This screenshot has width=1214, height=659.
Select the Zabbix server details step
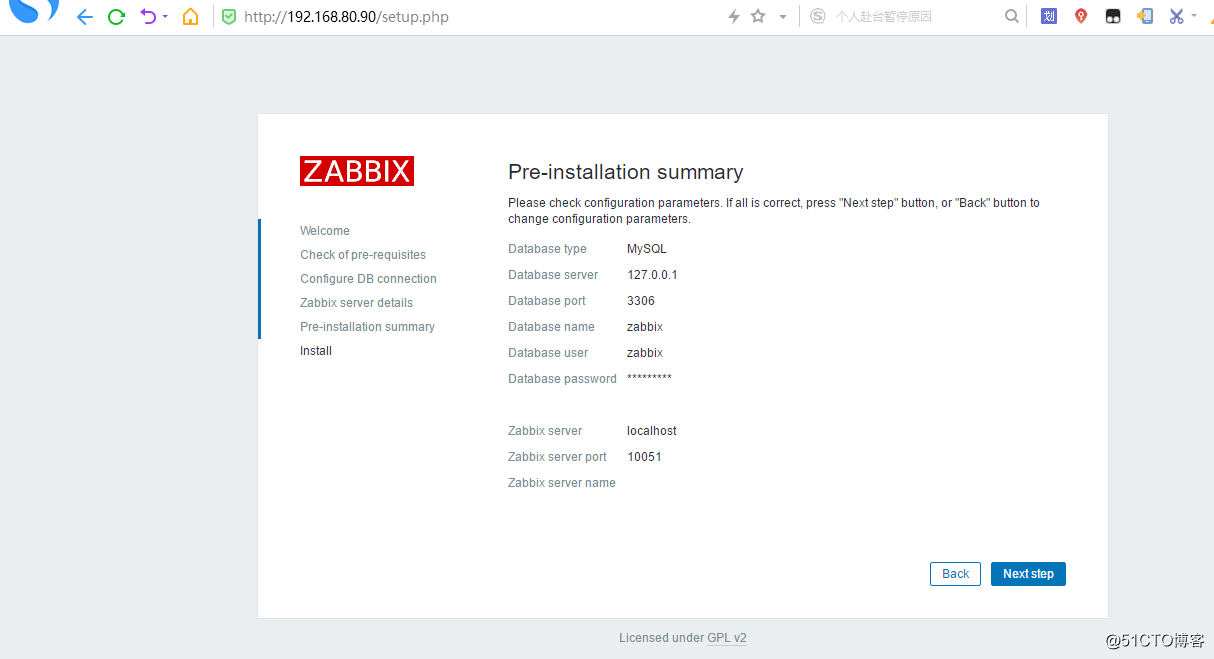click(x=356, y=303)
